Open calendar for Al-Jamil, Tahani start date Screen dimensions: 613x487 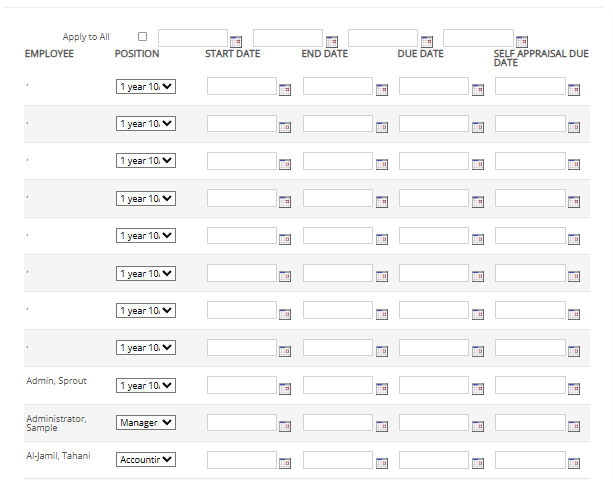[285, 463]
